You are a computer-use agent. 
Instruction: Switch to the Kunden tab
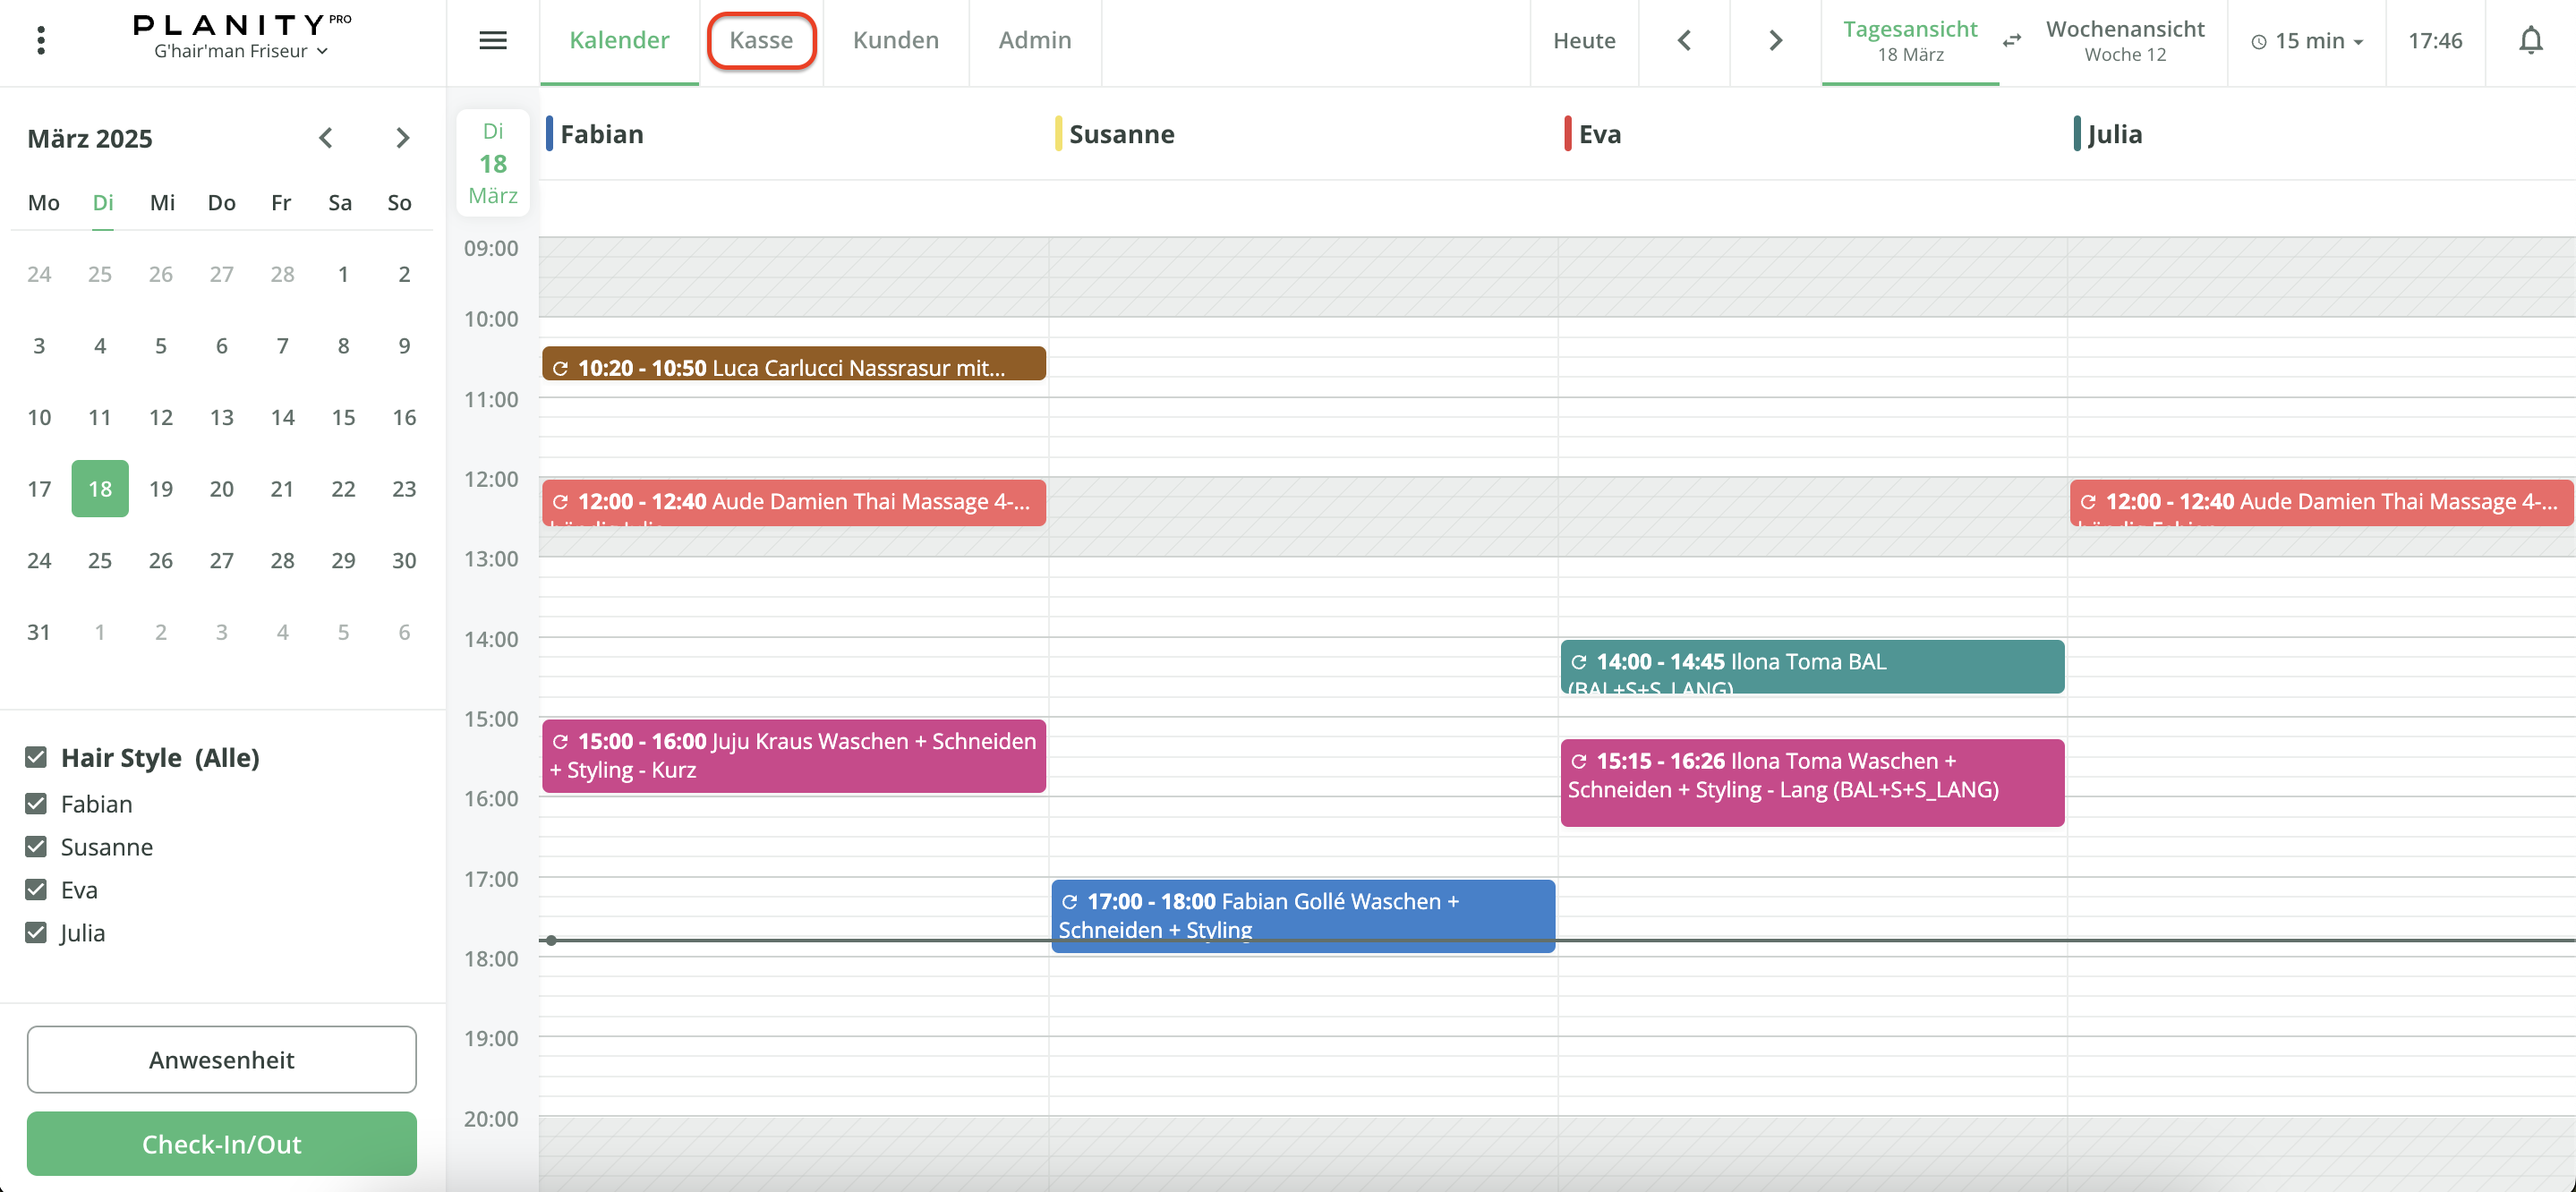(x=895, y=40)
